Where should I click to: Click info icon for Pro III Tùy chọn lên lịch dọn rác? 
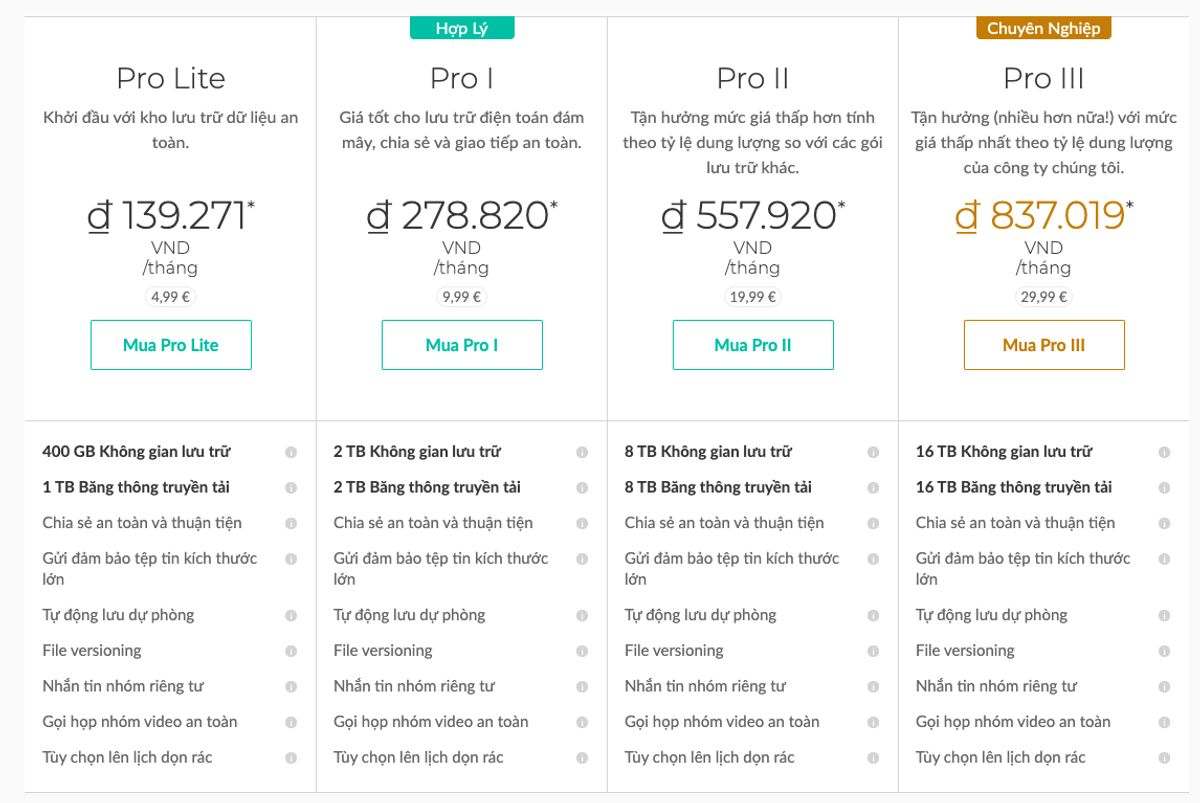coord(1164,758)
